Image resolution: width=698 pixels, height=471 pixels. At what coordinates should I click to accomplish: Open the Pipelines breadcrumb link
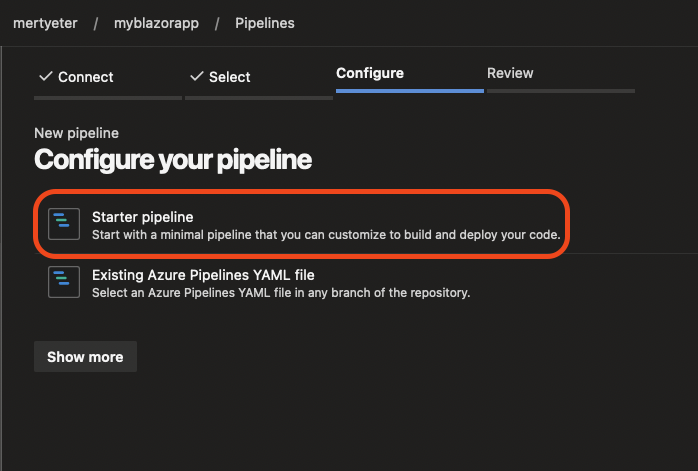click(x=265, y=23)
